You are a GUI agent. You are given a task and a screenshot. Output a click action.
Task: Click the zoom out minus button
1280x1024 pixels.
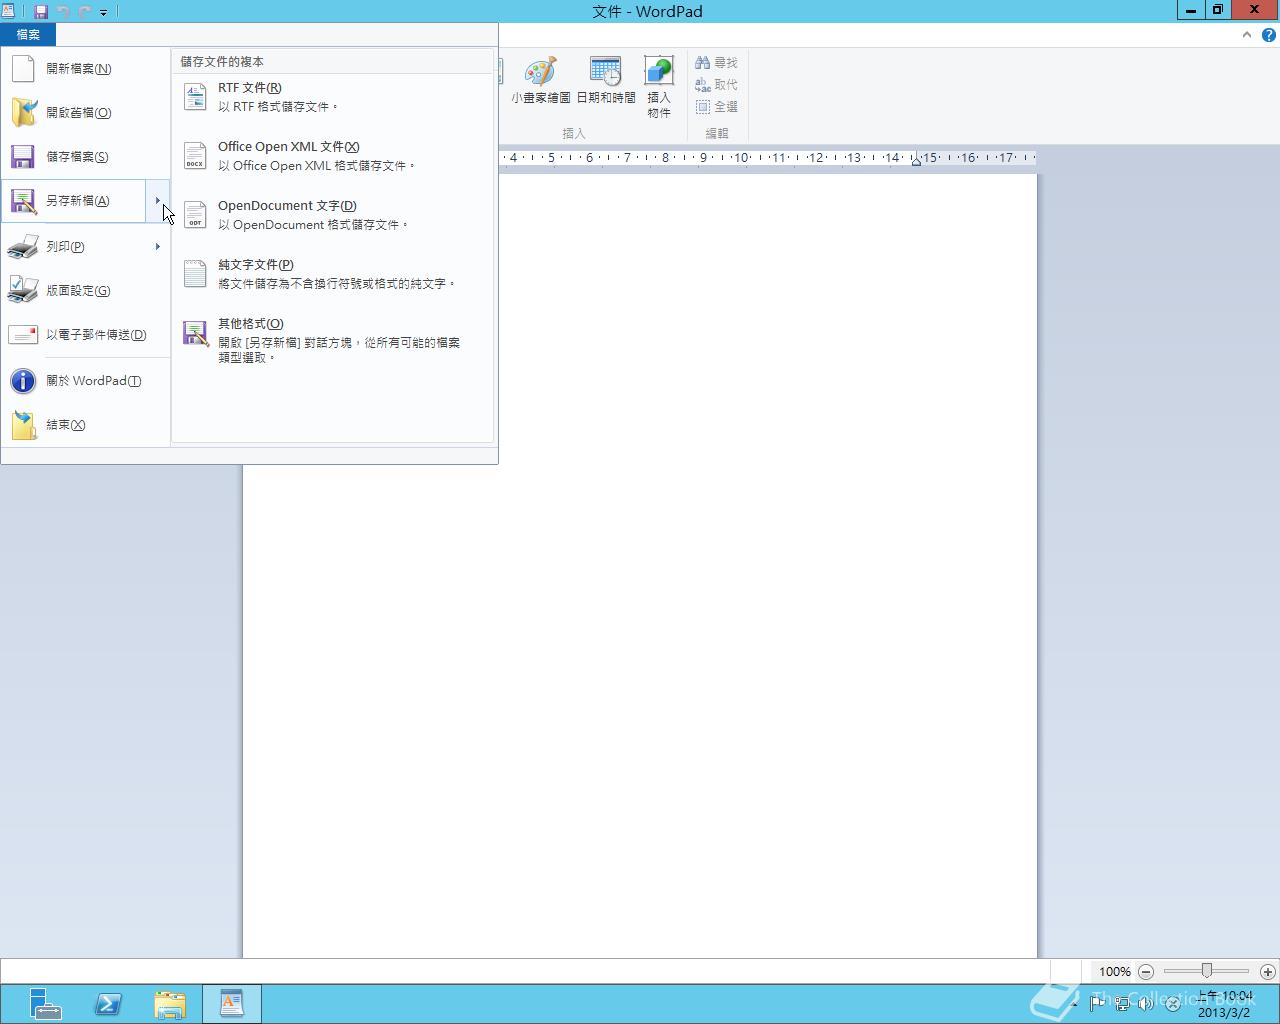pyautogui.click(x=1146, y=971)
